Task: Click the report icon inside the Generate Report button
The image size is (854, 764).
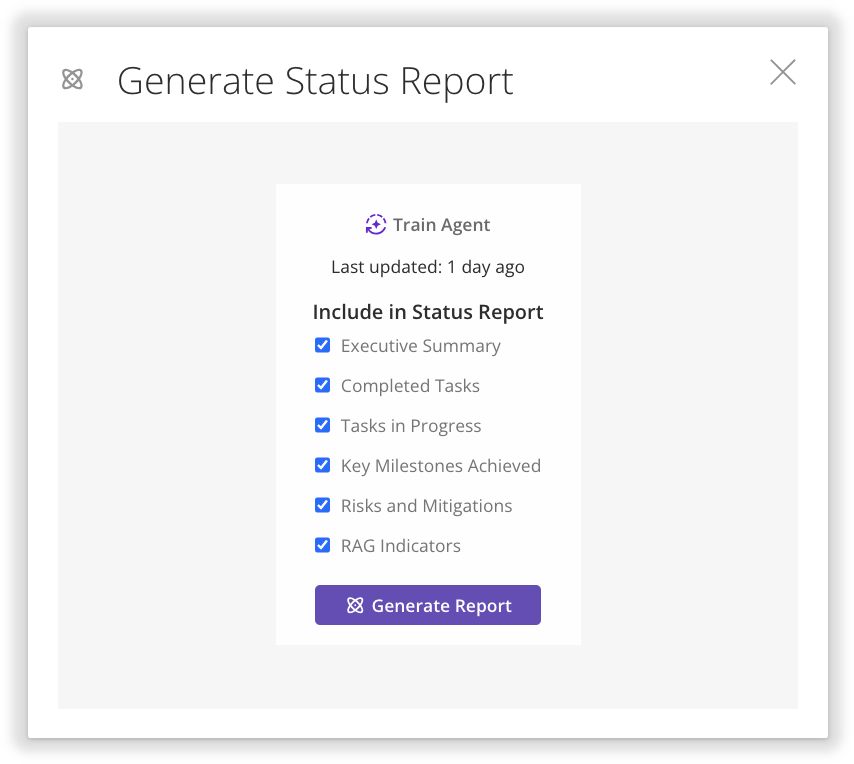Action: coord(355,604)
